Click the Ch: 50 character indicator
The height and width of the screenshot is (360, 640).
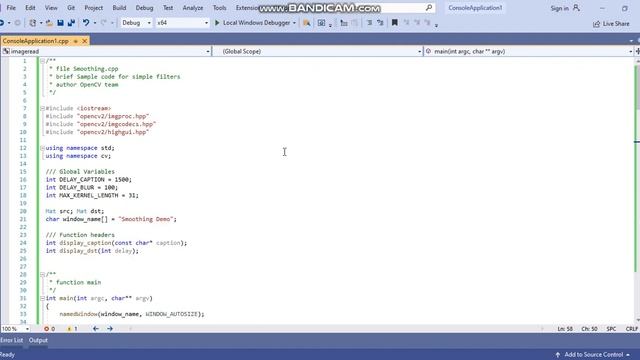point(589,329)
